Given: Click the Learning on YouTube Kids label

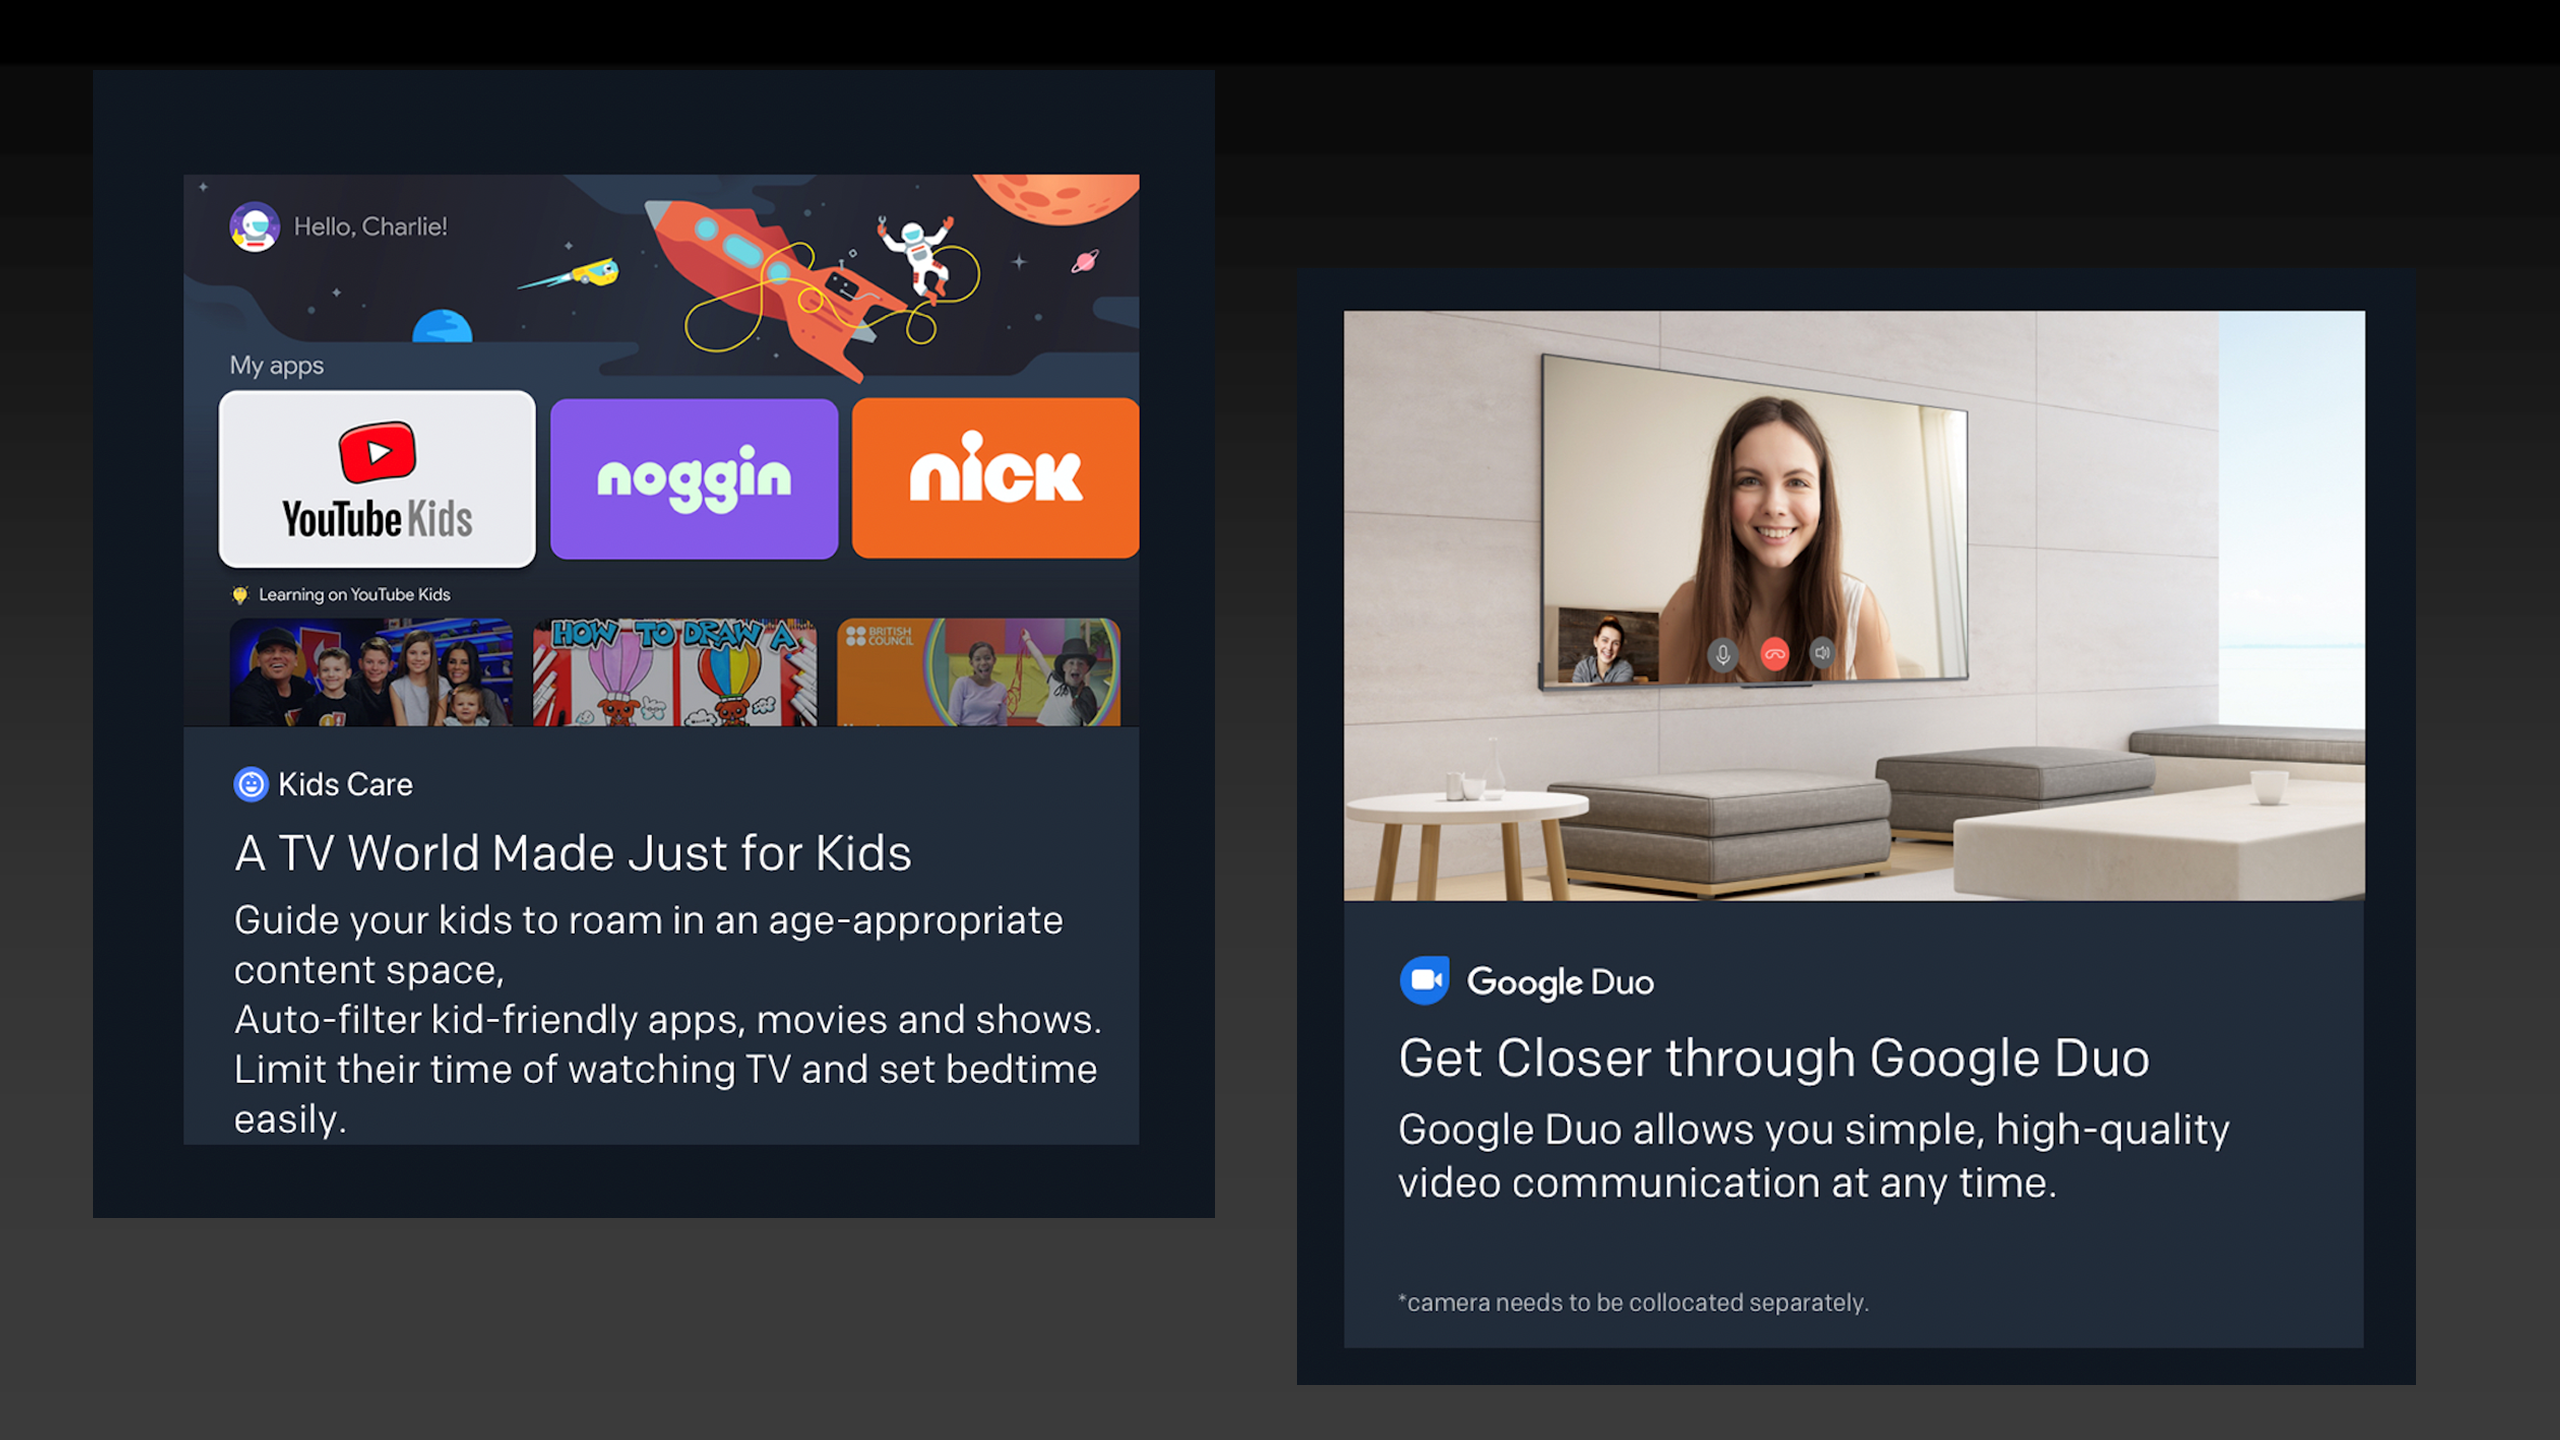Looking at the screenshot, I should [x=354, y=595].
